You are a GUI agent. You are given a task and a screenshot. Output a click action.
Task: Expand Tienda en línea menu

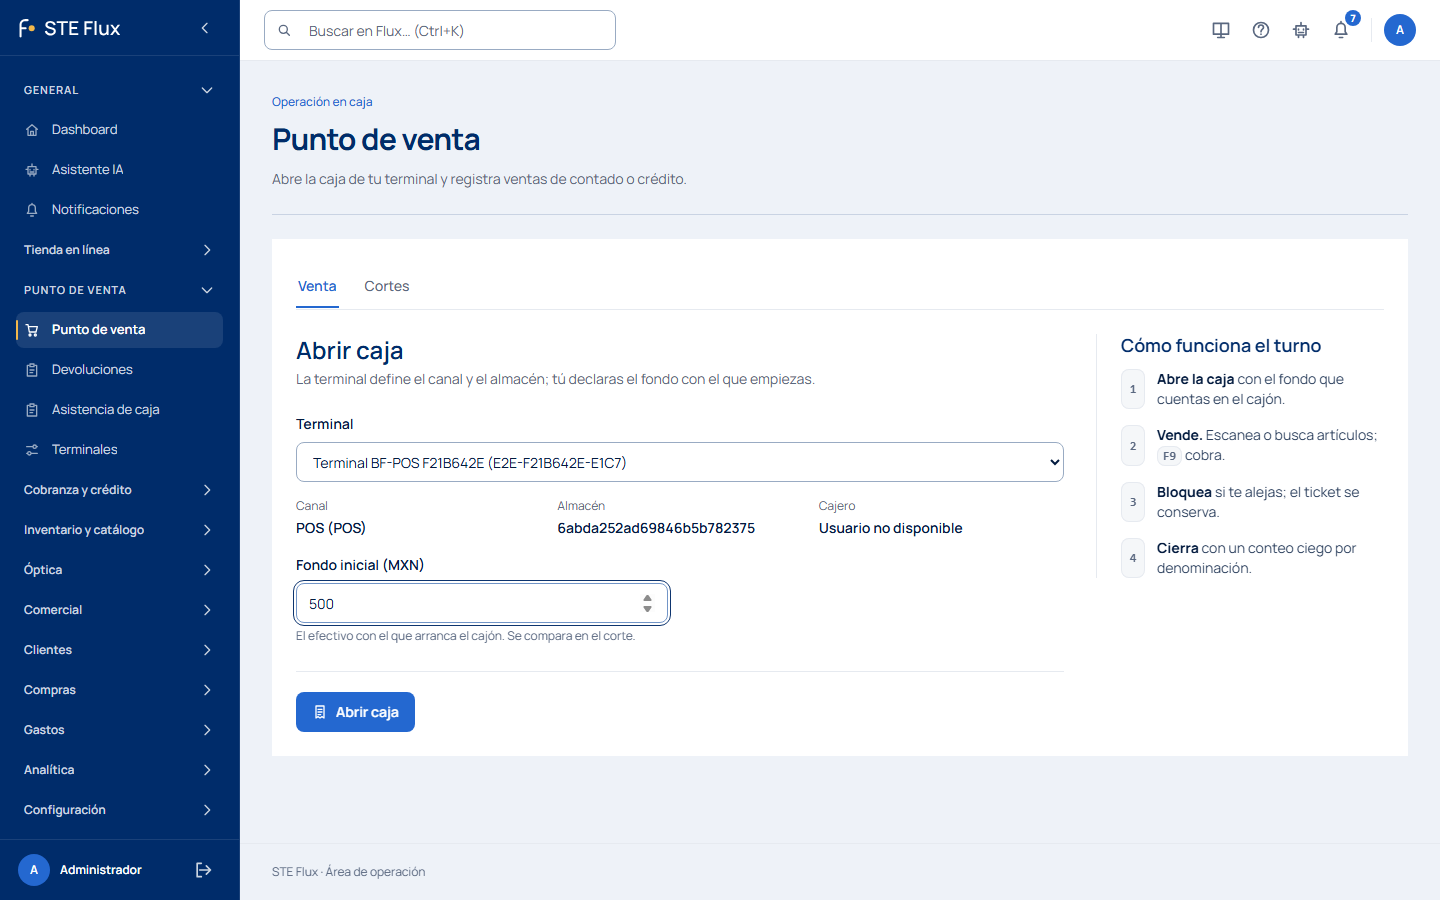pyautogui.click(x=120, y=250)
